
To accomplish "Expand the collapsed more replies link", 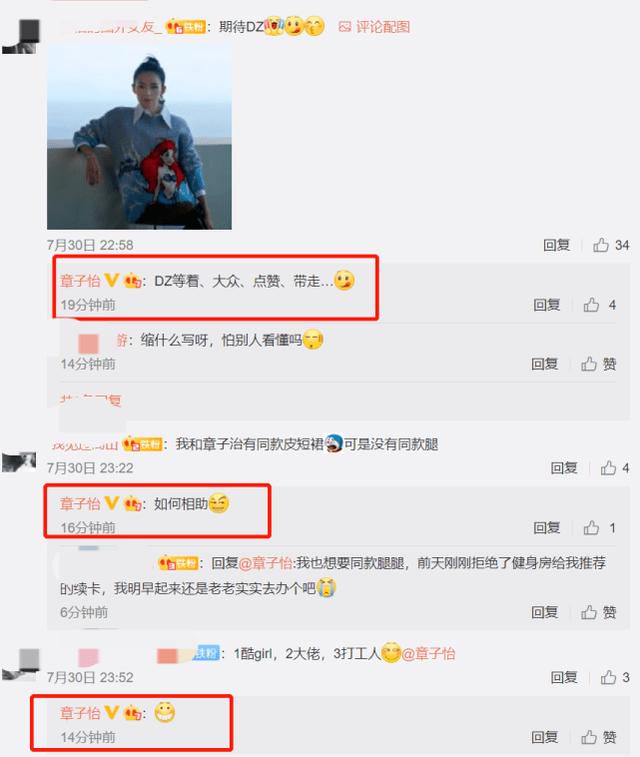I will tap(90, 400).
